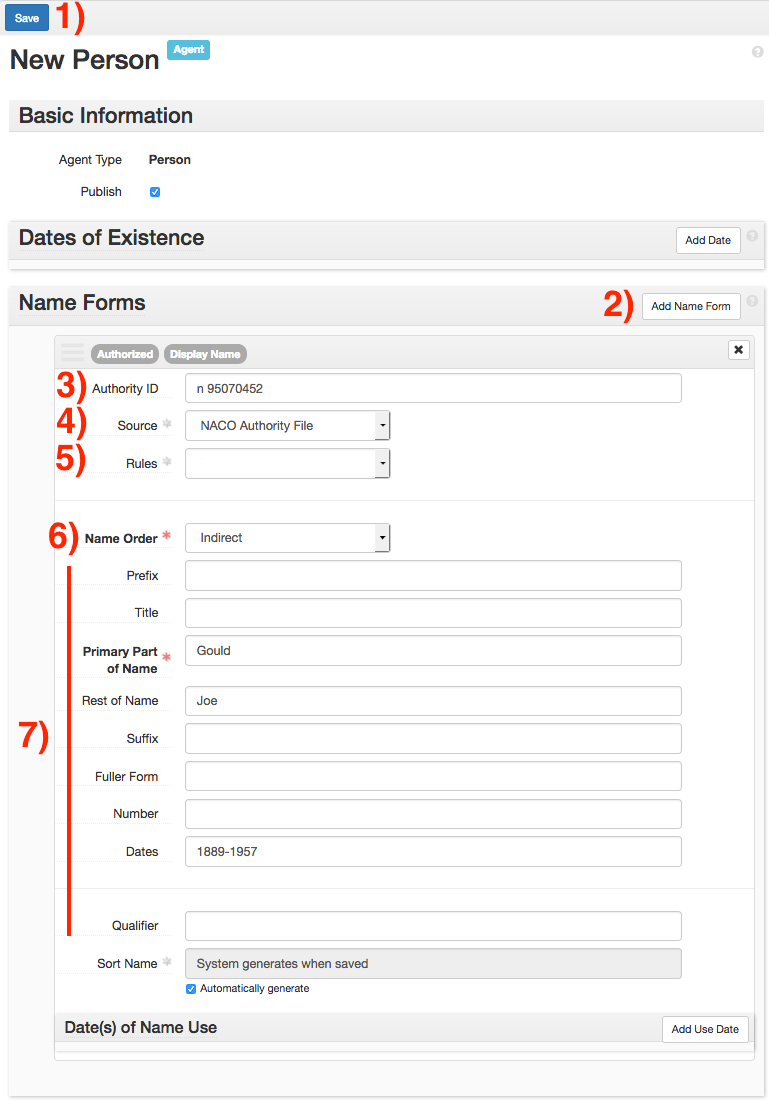769x1103 pixels.
Task: Click the Authorized badge
Action: 125,354
